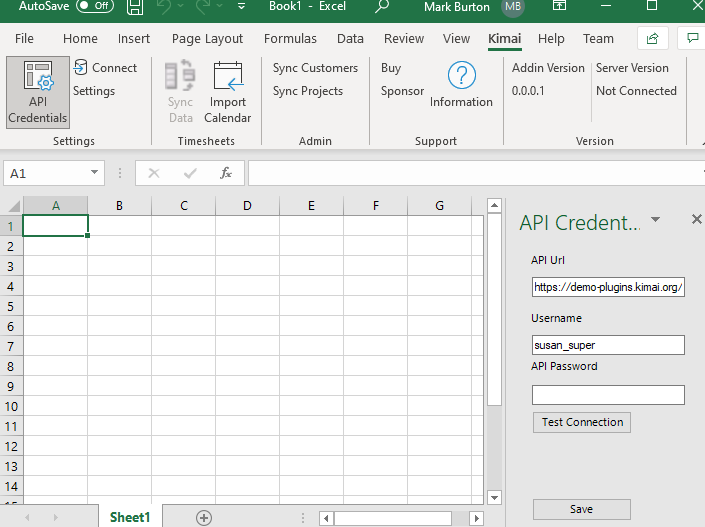This screenshot has height=527, width=705.
Task: Select row 5 header
Action: click(11, 306)
